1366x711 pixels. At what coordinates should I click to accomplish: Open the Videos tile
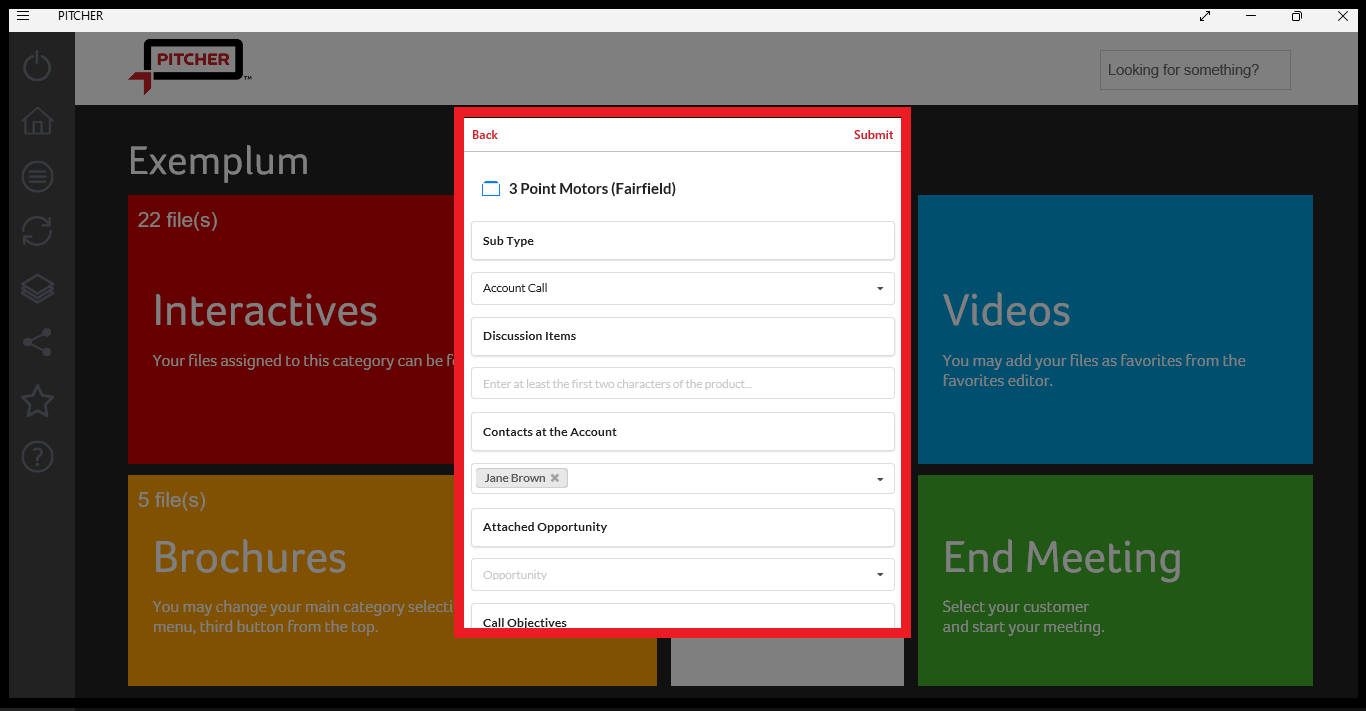point(1114,329)
